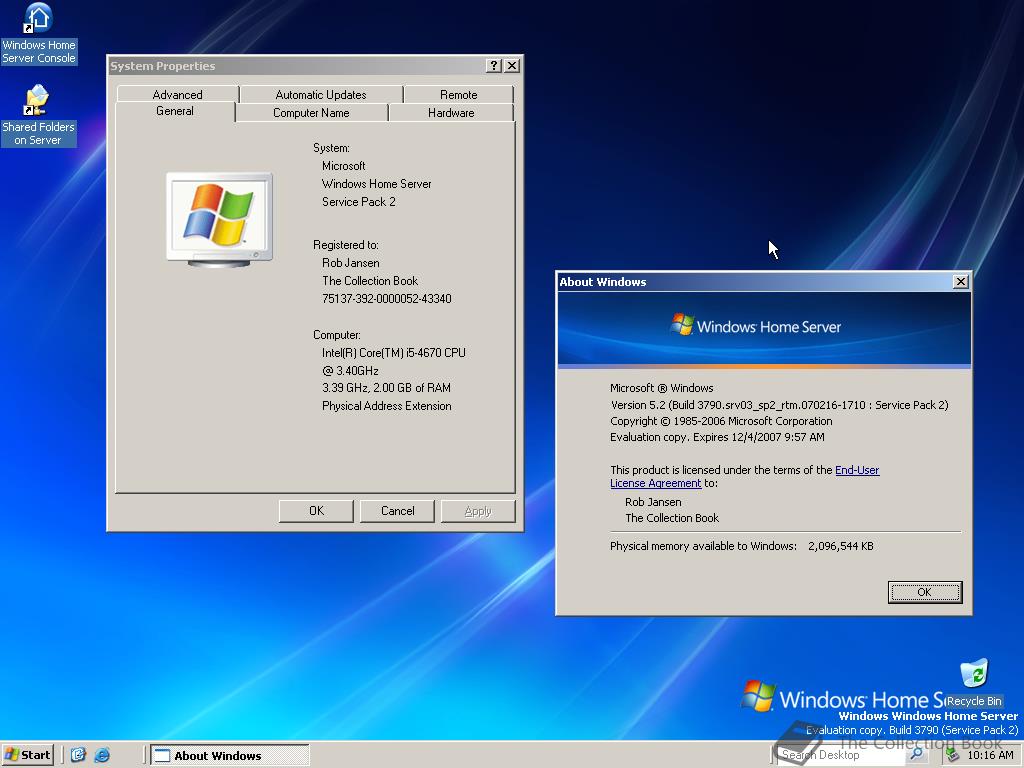Open the Recycle Bin icon
The width and height of the screenshot is (1024, 768).
click(x=974, y=683)
